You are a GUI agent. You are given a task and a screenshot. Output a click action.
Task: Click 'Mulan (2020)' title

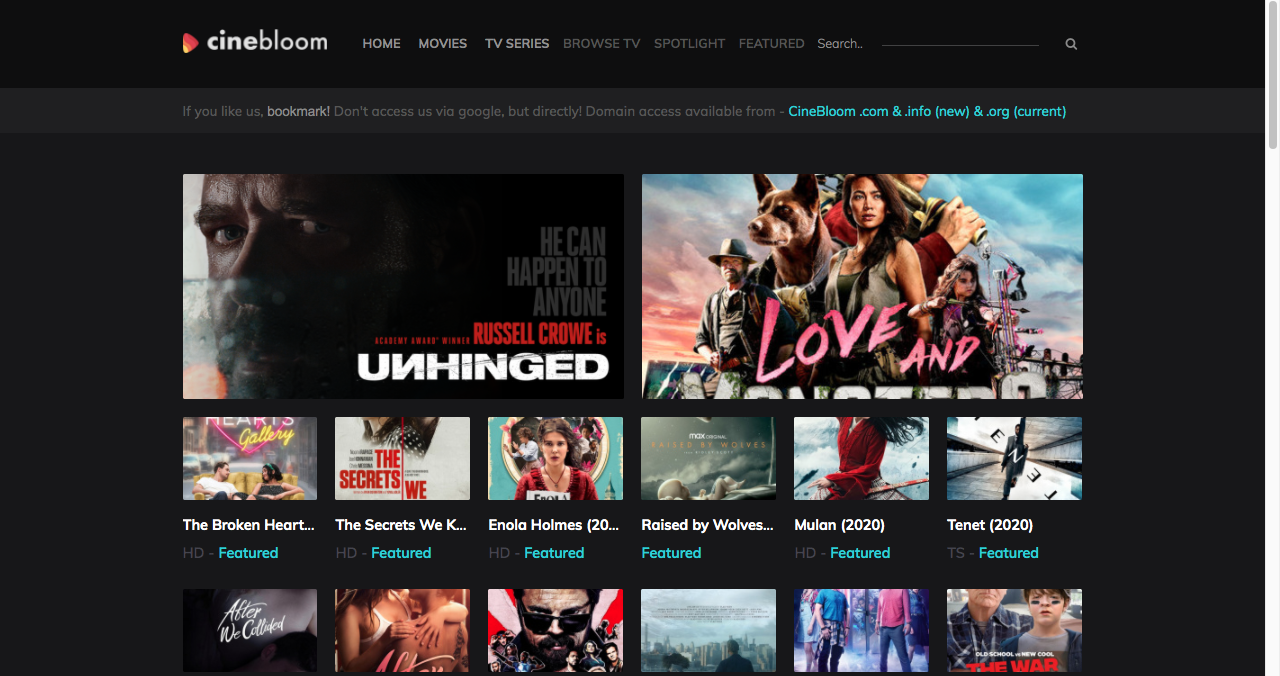tap(839, 525)
